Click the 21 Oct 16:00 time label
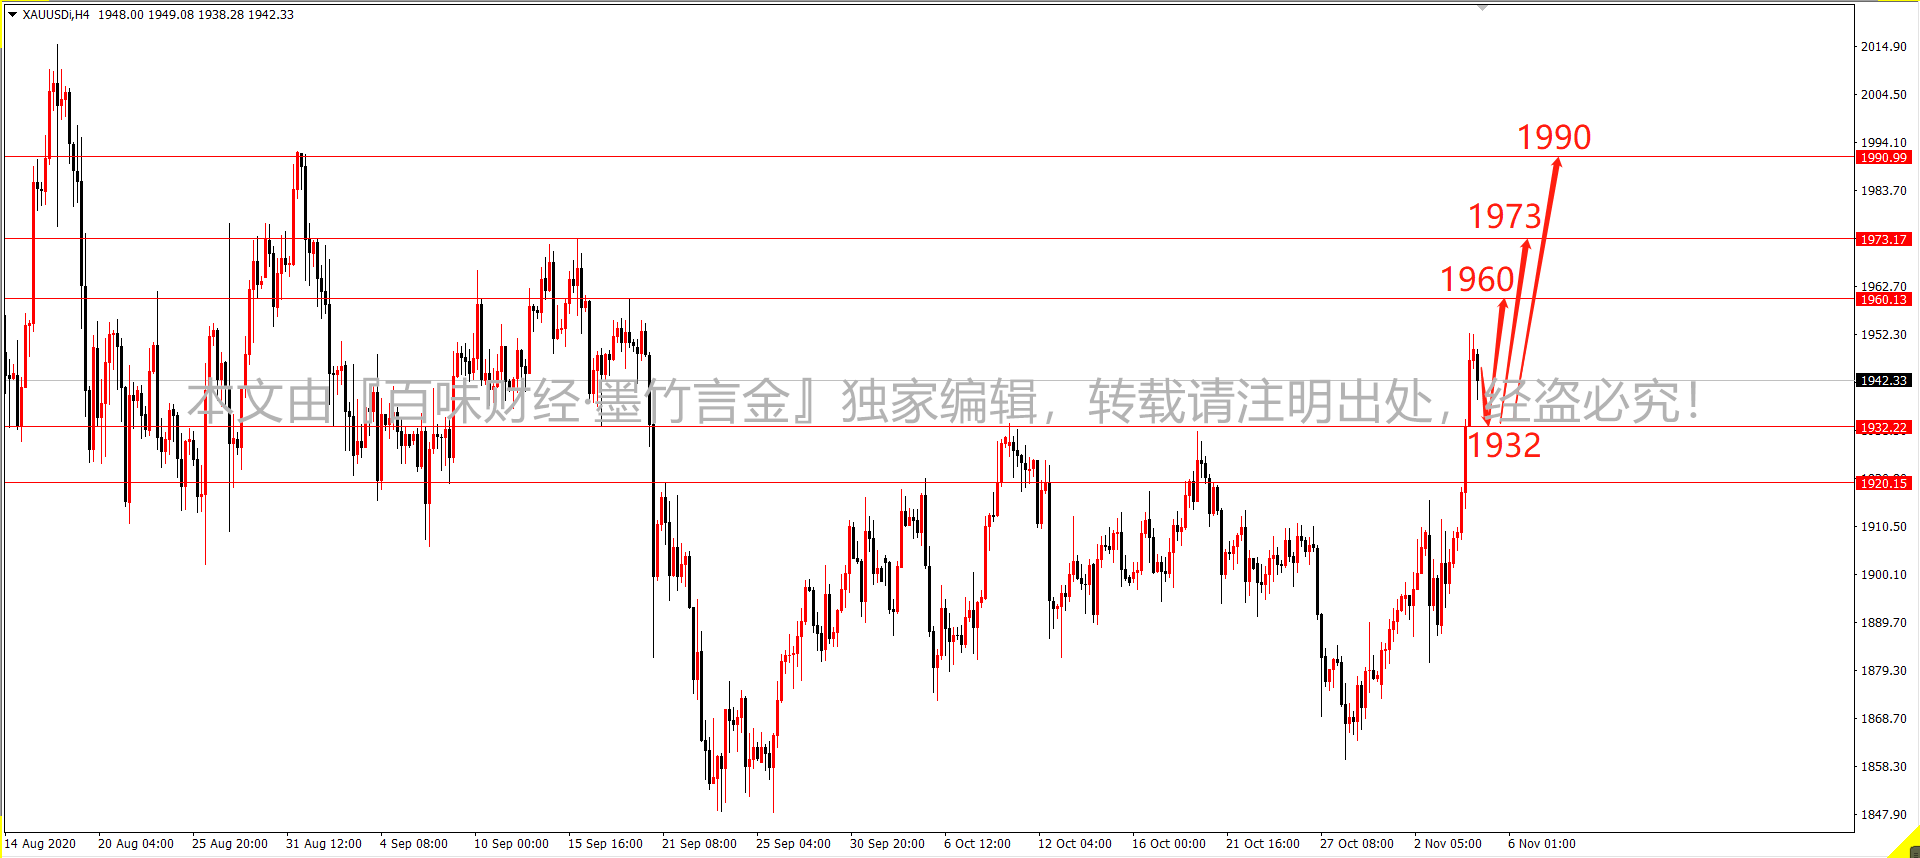The image size is (1920, 858). tap(1263, 844)
